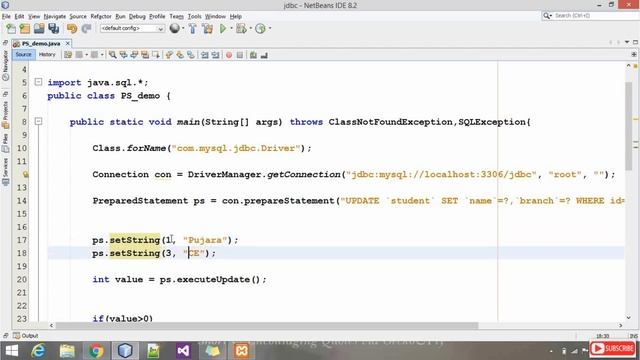Screen dimensions: 640x360
Task: Open the Windows Start button
Action: (12, 351)
